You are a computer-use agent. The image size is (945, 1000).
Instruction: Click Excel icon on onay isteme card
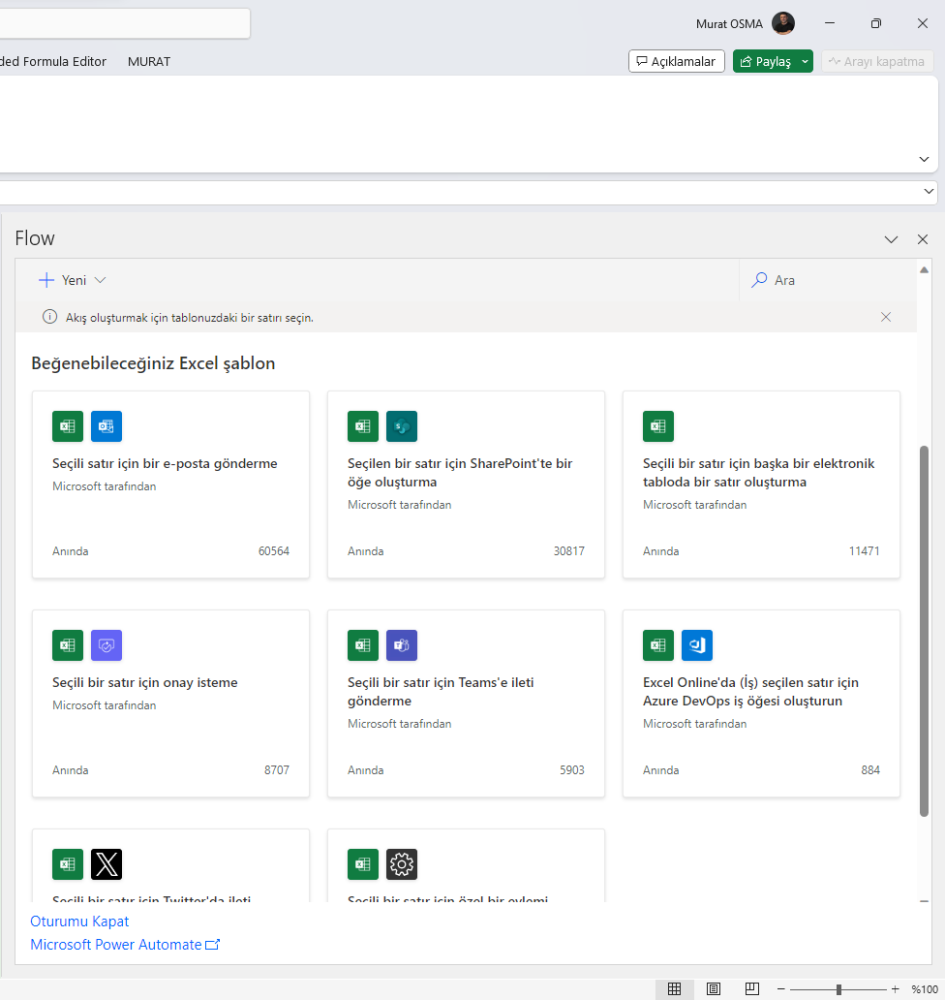68,645
